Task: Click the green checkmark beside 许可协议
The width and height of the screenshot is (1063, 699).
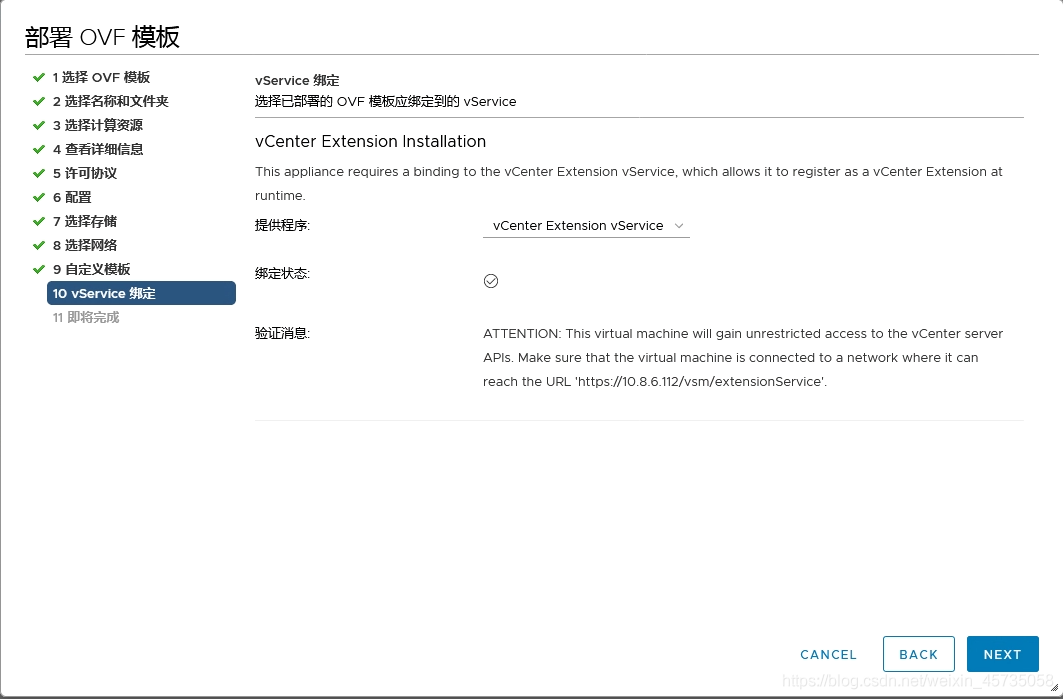Action: pos(39,174)
